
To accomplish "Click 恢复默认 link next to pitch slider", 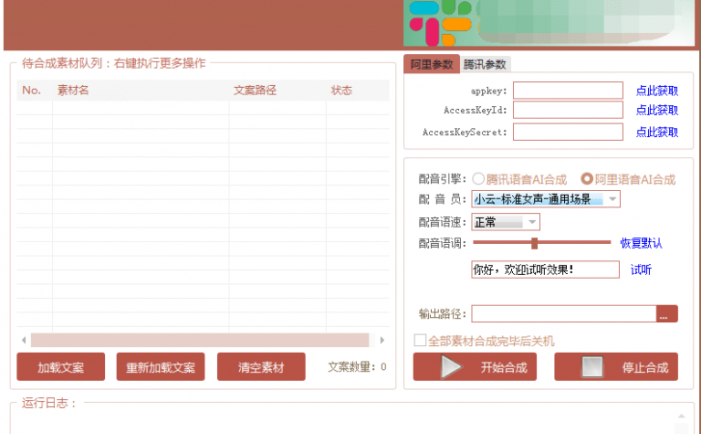I will [641, 243].
